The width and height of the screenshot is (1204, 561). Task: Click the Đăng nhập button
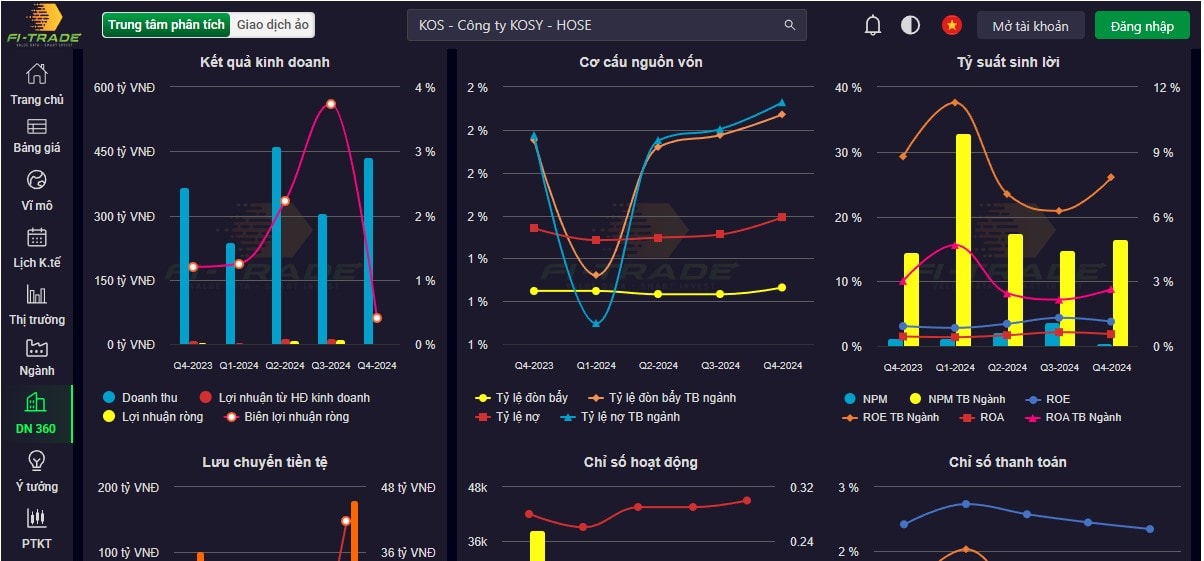tap(1141, 26)
